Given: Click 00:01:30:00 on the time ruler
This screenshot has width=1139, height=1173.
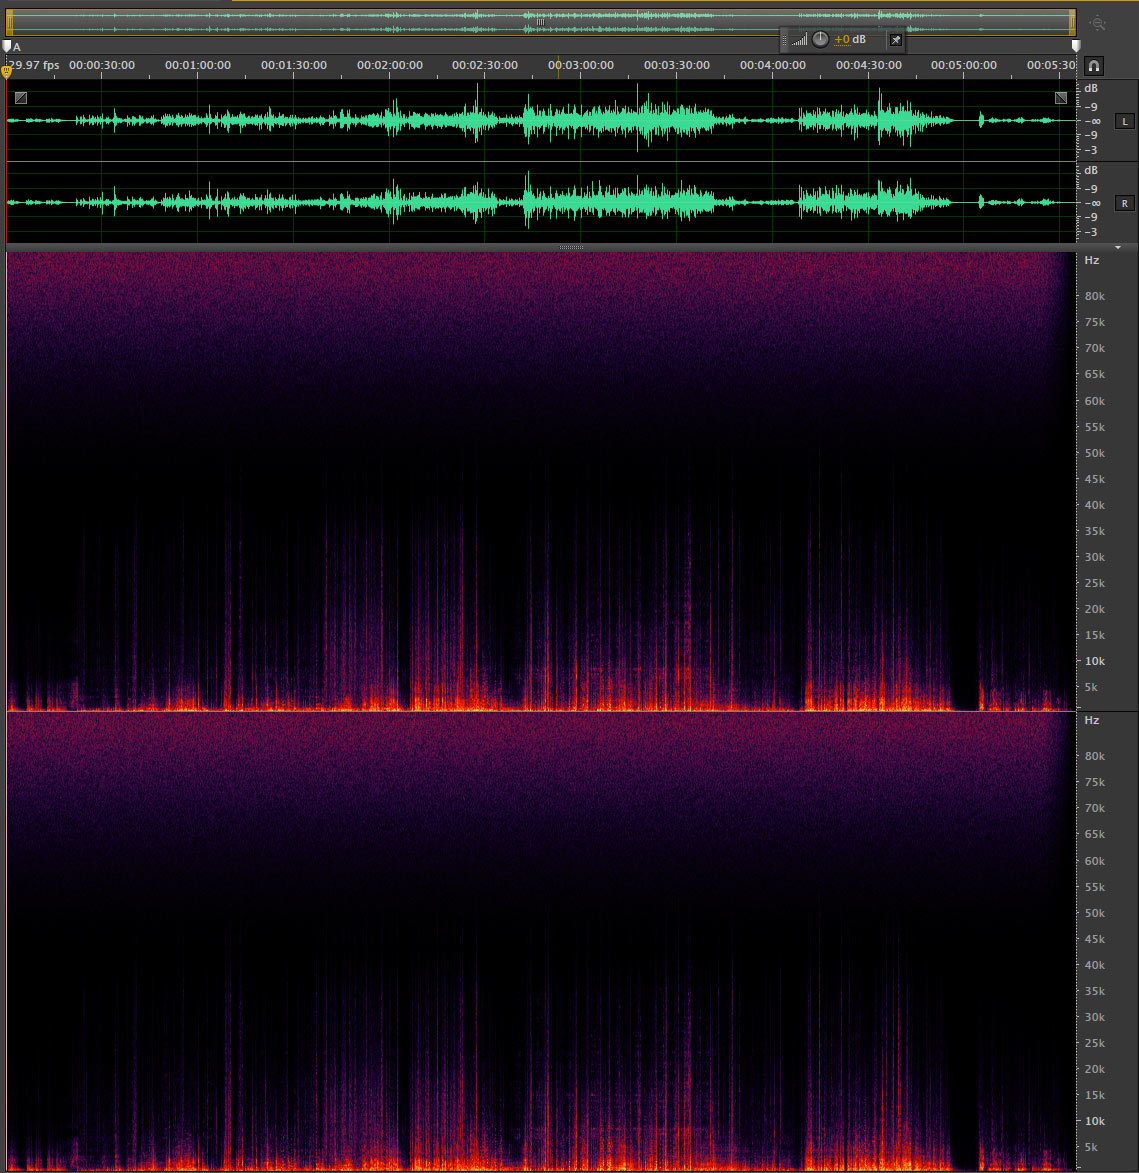Looking at the screenshot, I should [294, 65].
